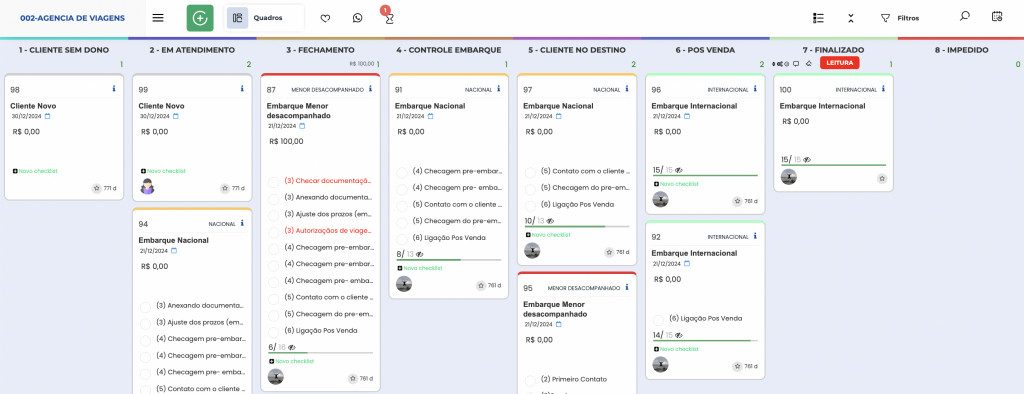Click info icon on card 97
The image size is (1024, 394).
(x=626, y=88)
